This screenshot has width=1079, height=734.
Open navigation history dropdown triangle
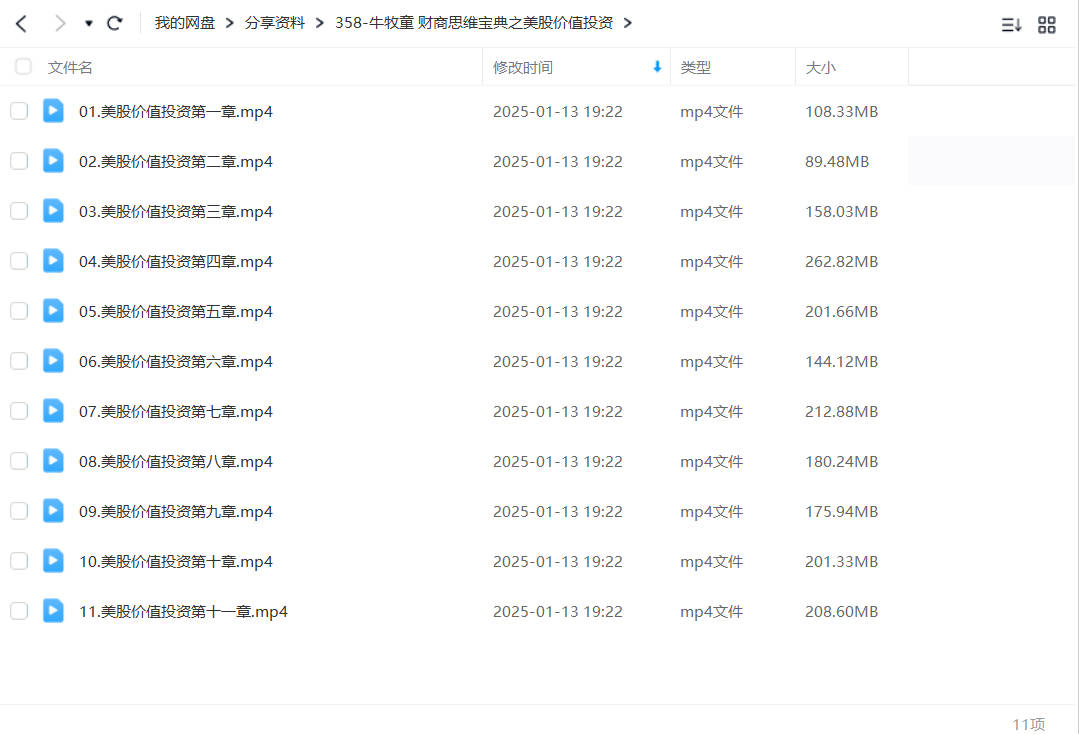(x=89, y=24)
